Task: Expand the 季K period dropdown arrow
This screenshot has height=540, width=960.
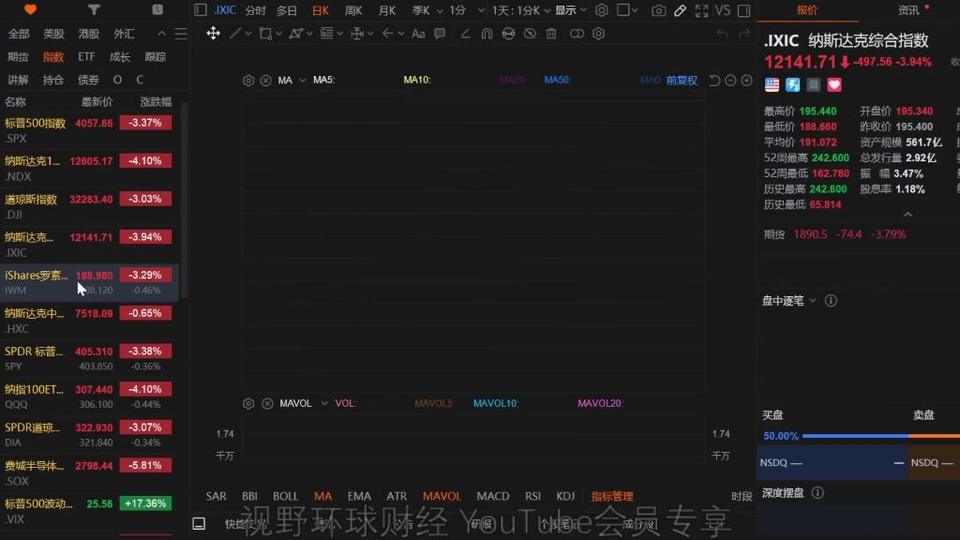Action: tap(440, 10)
